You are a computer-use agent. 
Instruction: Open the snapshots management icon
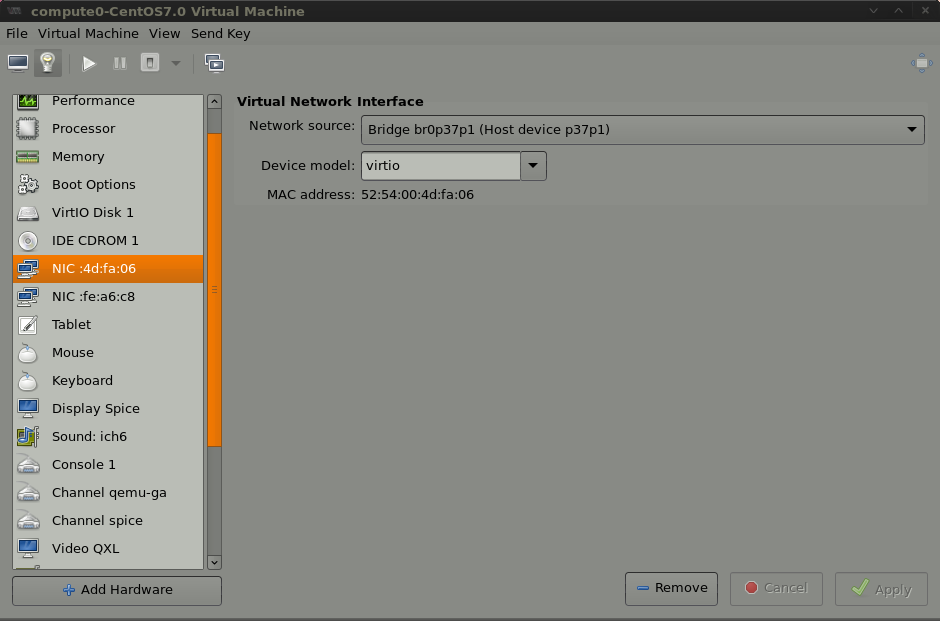point(214,63)
